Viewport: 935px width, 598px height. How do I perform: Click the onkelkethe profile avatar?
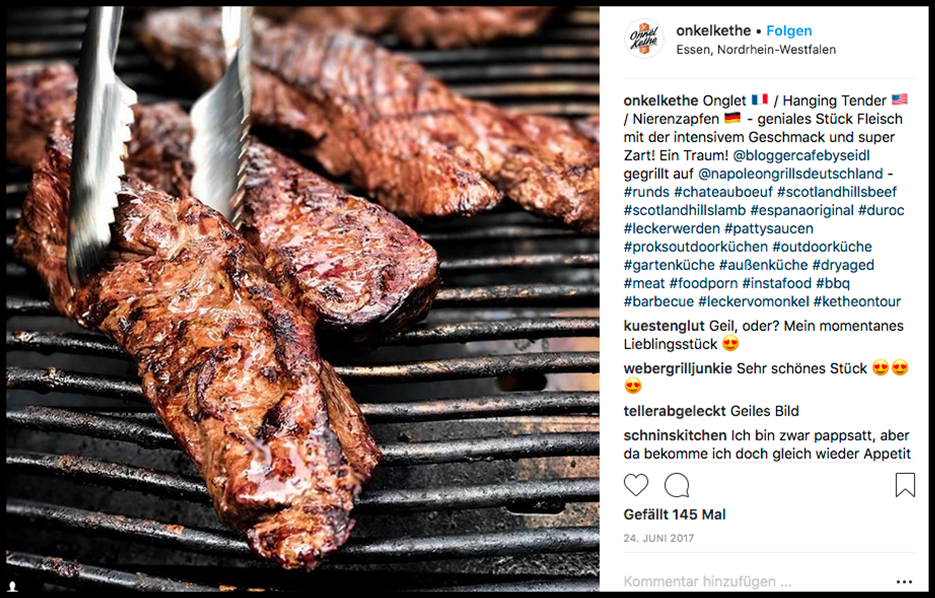[x=644, y=39]
